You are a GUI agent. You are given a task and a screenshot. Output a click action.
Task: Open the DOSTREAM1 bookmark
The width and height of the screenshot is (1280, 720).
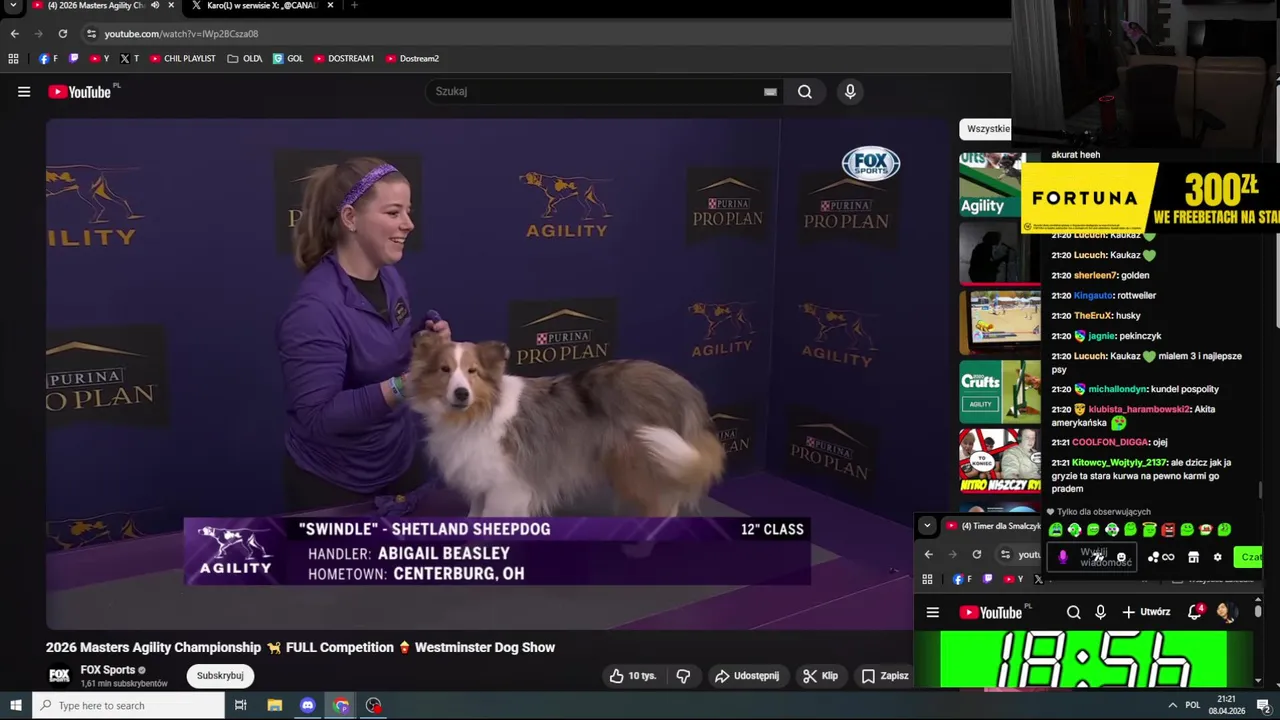tap(344, 59)
